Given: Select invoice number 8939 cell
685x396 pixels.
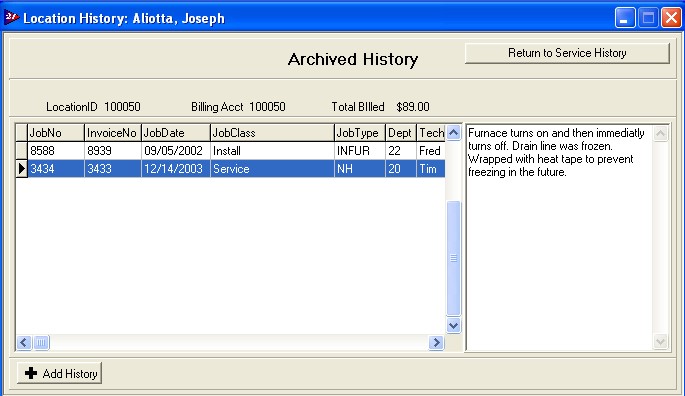Looking at the screenshot, I should 112,151.
